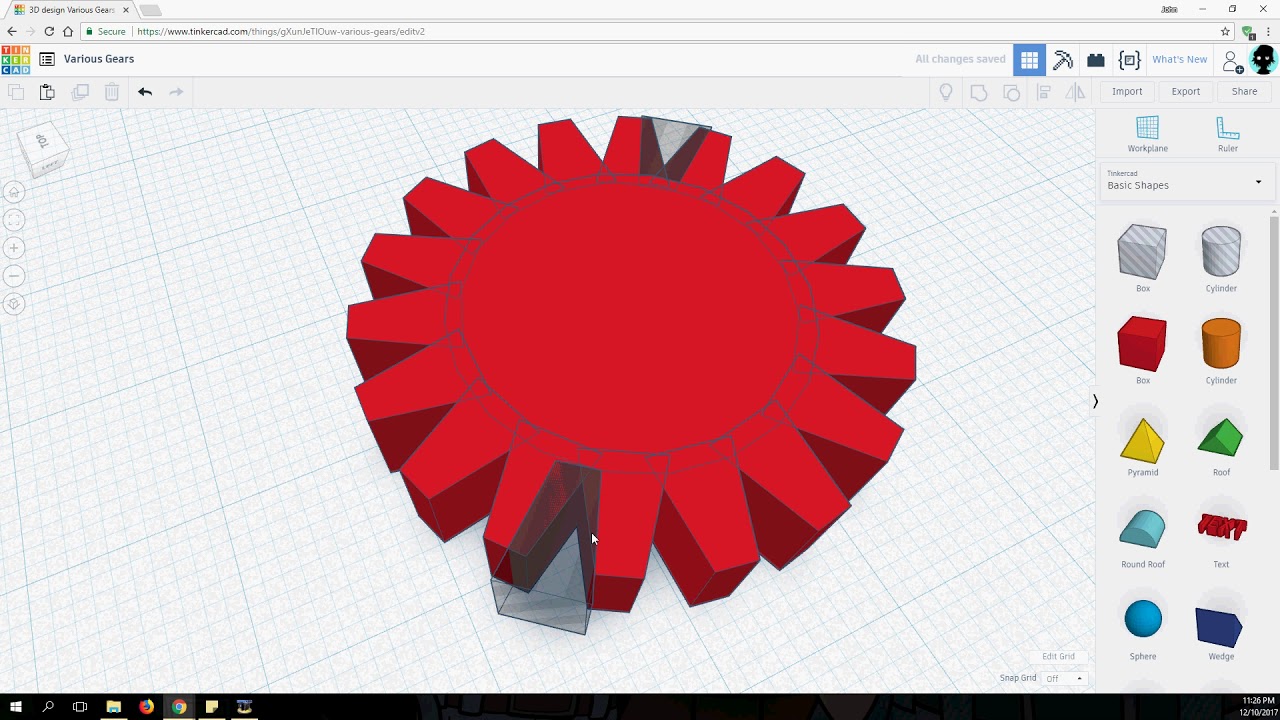Image resolution: width=1280 pixels, height=720 pixels.
Task: Go back in browser
Action: coord(12,32)
